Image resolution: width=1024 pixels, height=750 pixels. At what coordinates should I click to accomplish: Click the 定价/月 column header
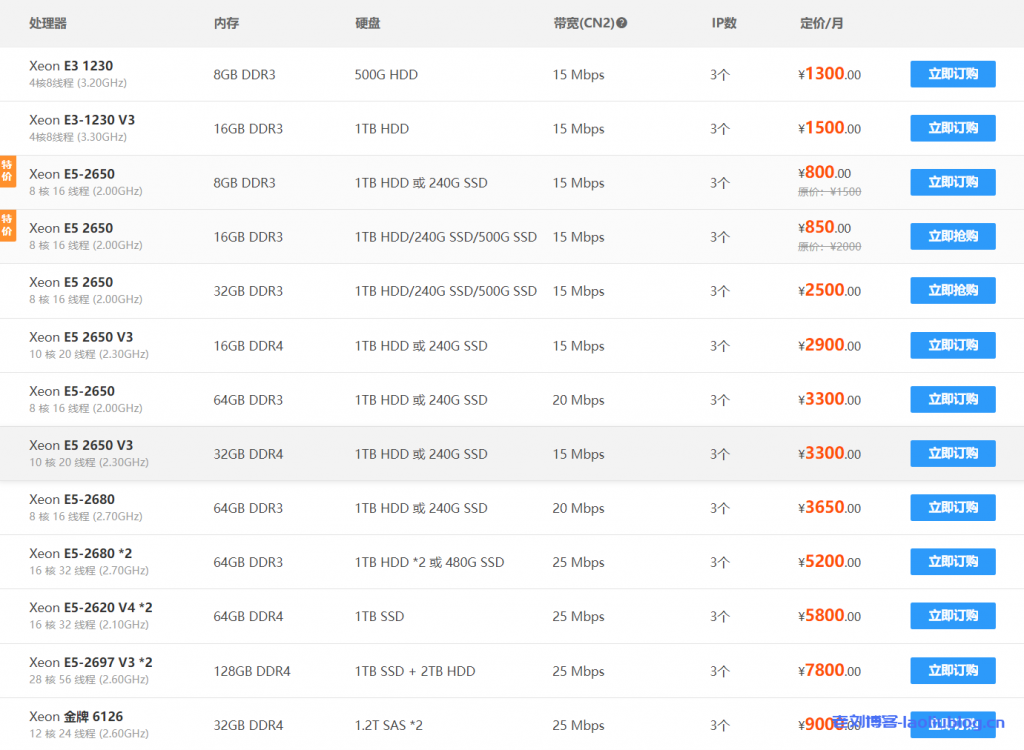click(821, 23)
